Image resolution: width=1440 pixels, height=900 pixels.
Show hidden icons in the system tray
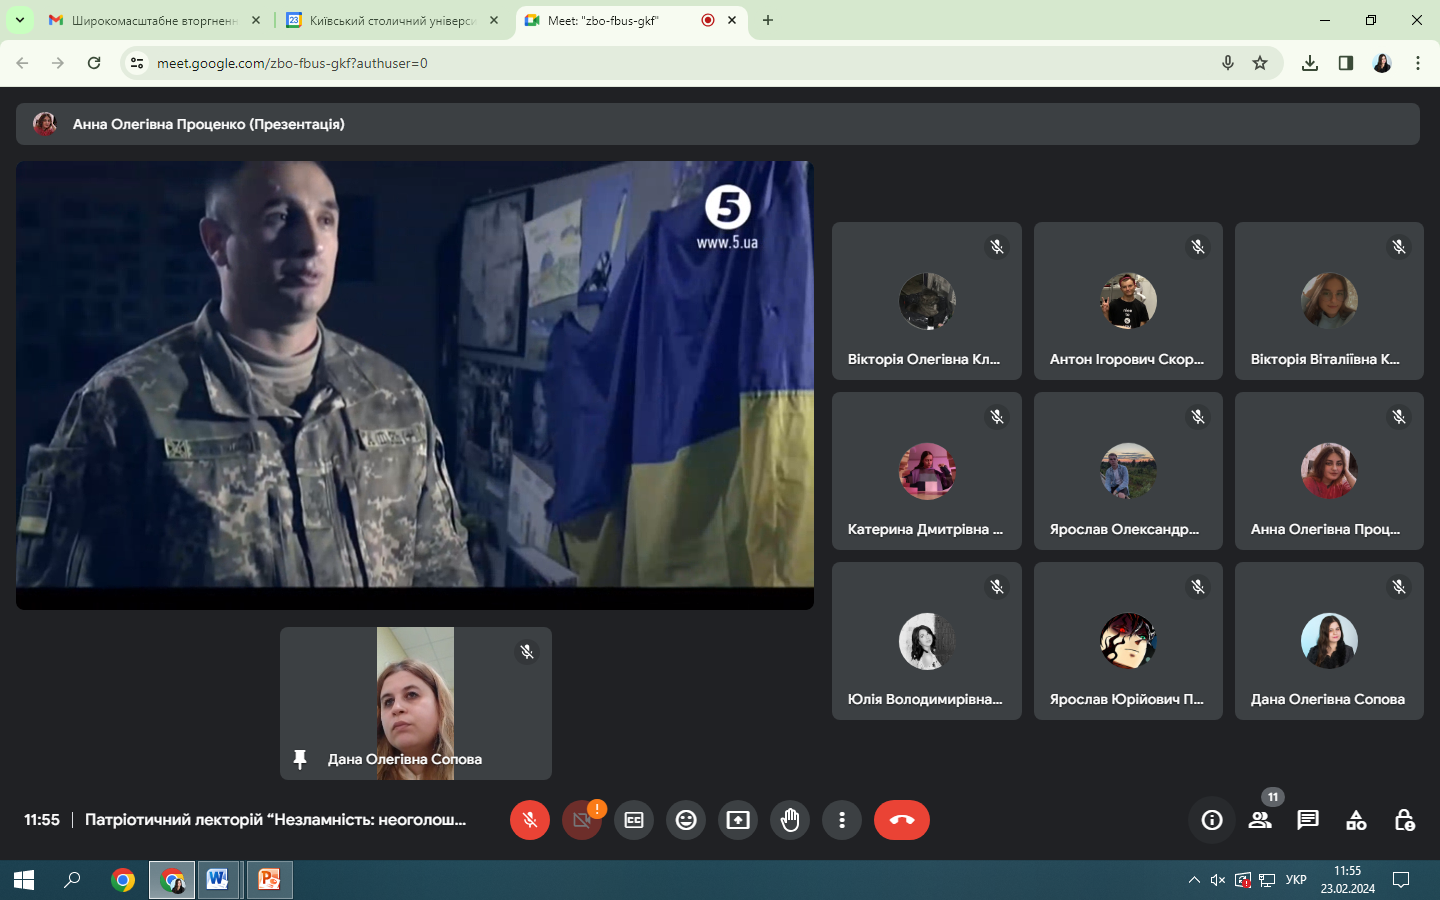coord(1194,880)
